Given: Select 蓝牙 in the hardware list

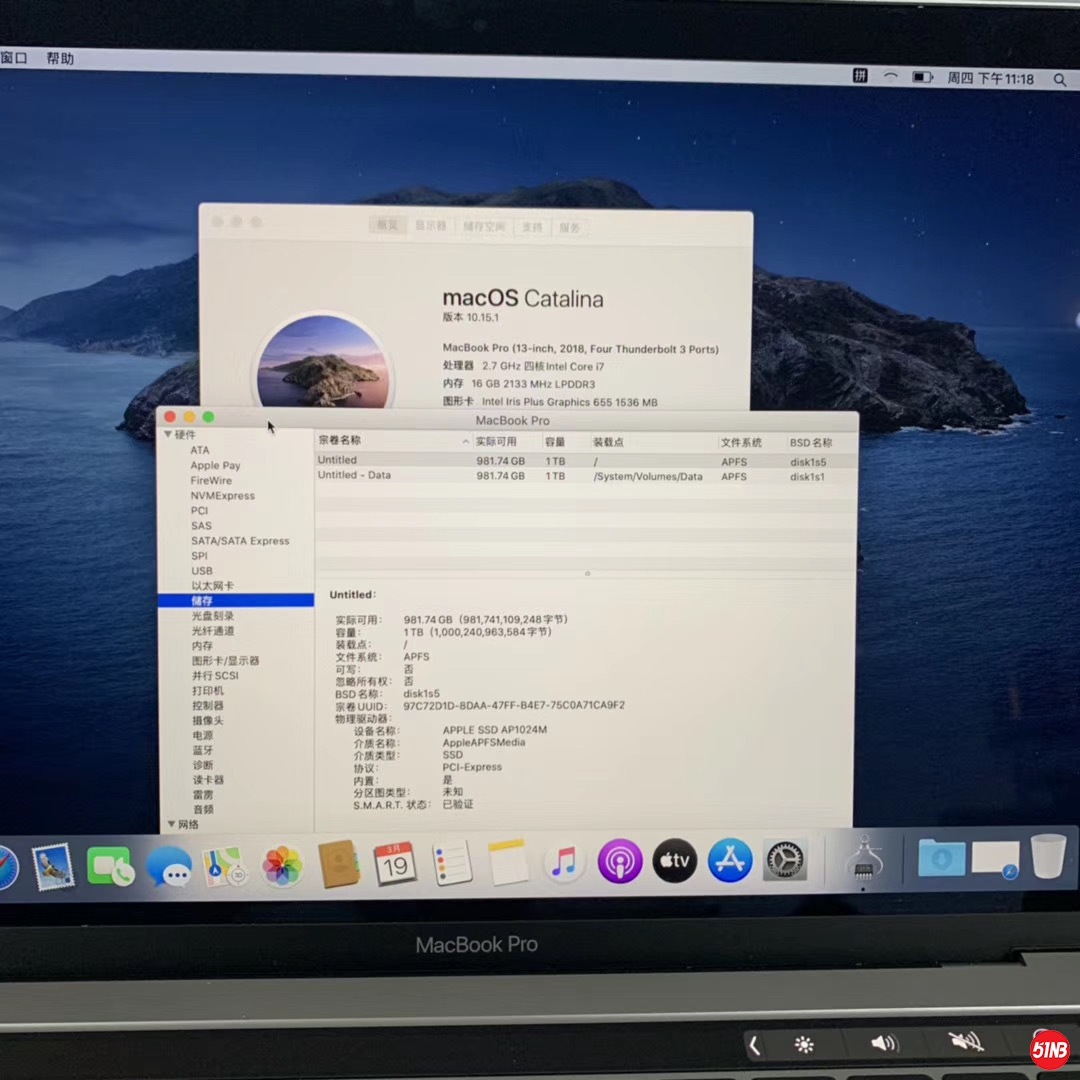Looking at the screenshot, I should tap(202, 750).
